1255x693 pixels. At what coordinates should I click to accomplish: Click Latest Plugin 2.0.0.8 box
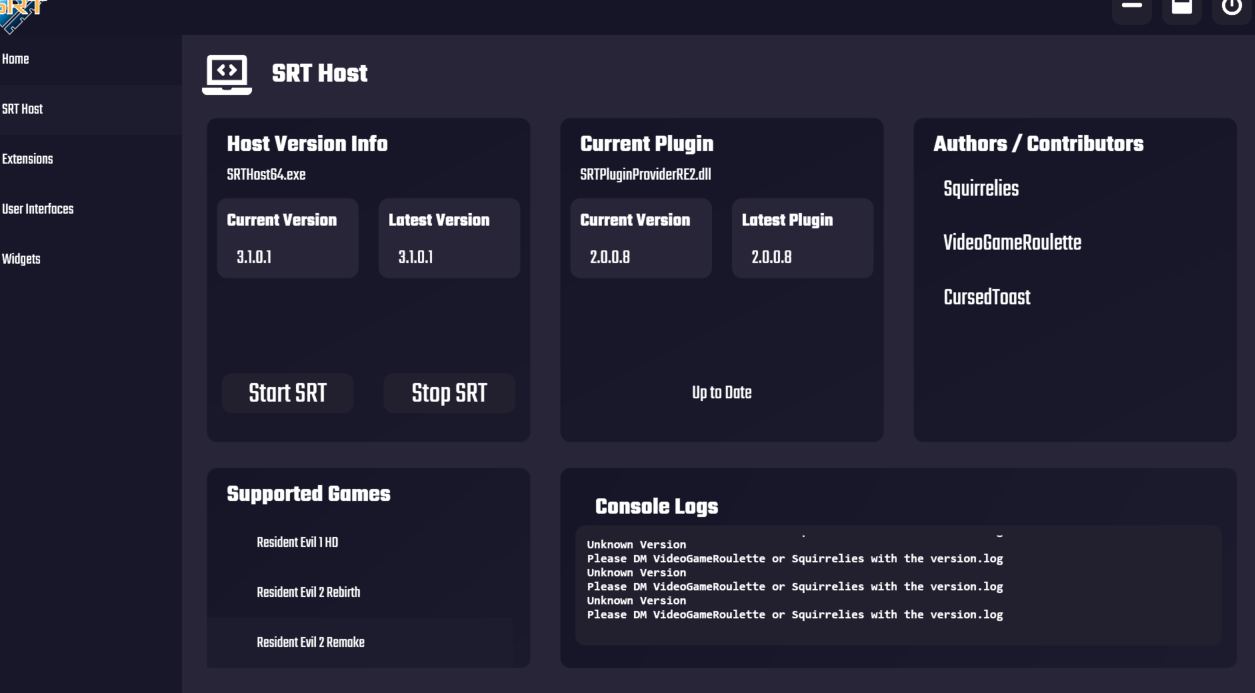coord(802,238)
